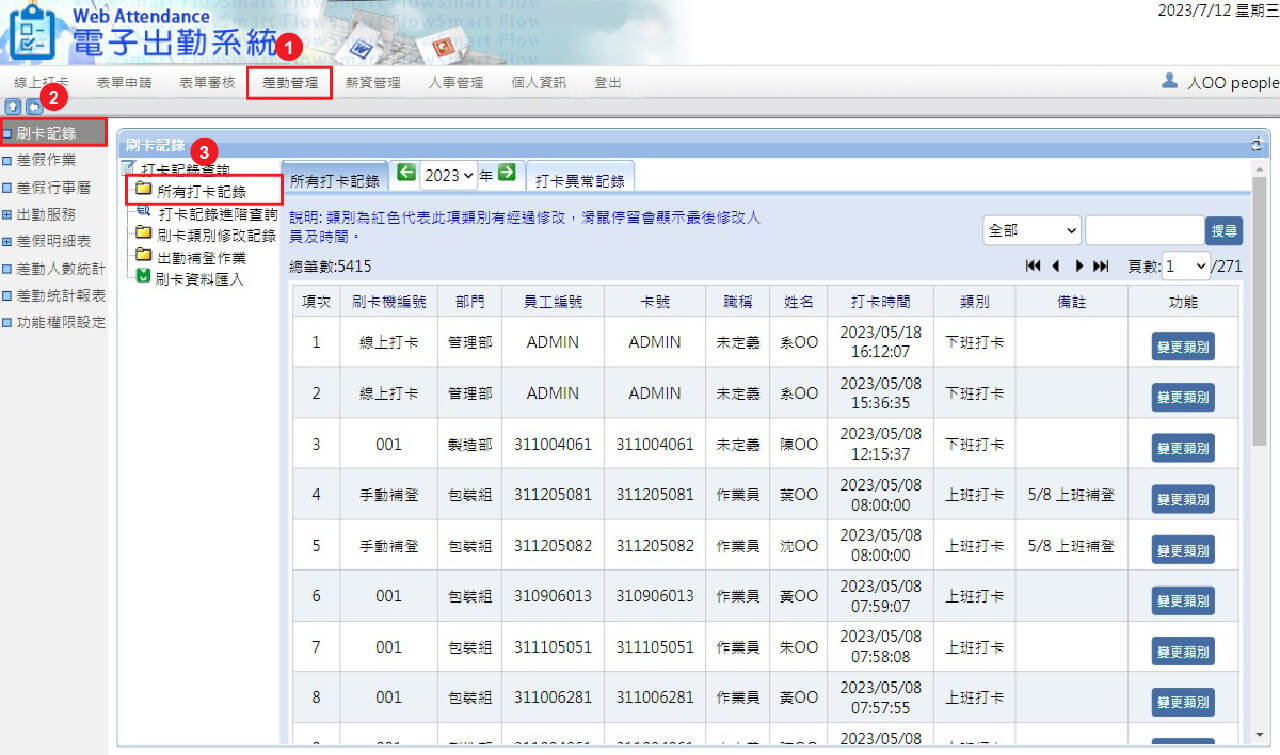Click timestamp 2023/05/18 16:12:07 in row 1
1280x755 pixels.
(x=880, y=341)
